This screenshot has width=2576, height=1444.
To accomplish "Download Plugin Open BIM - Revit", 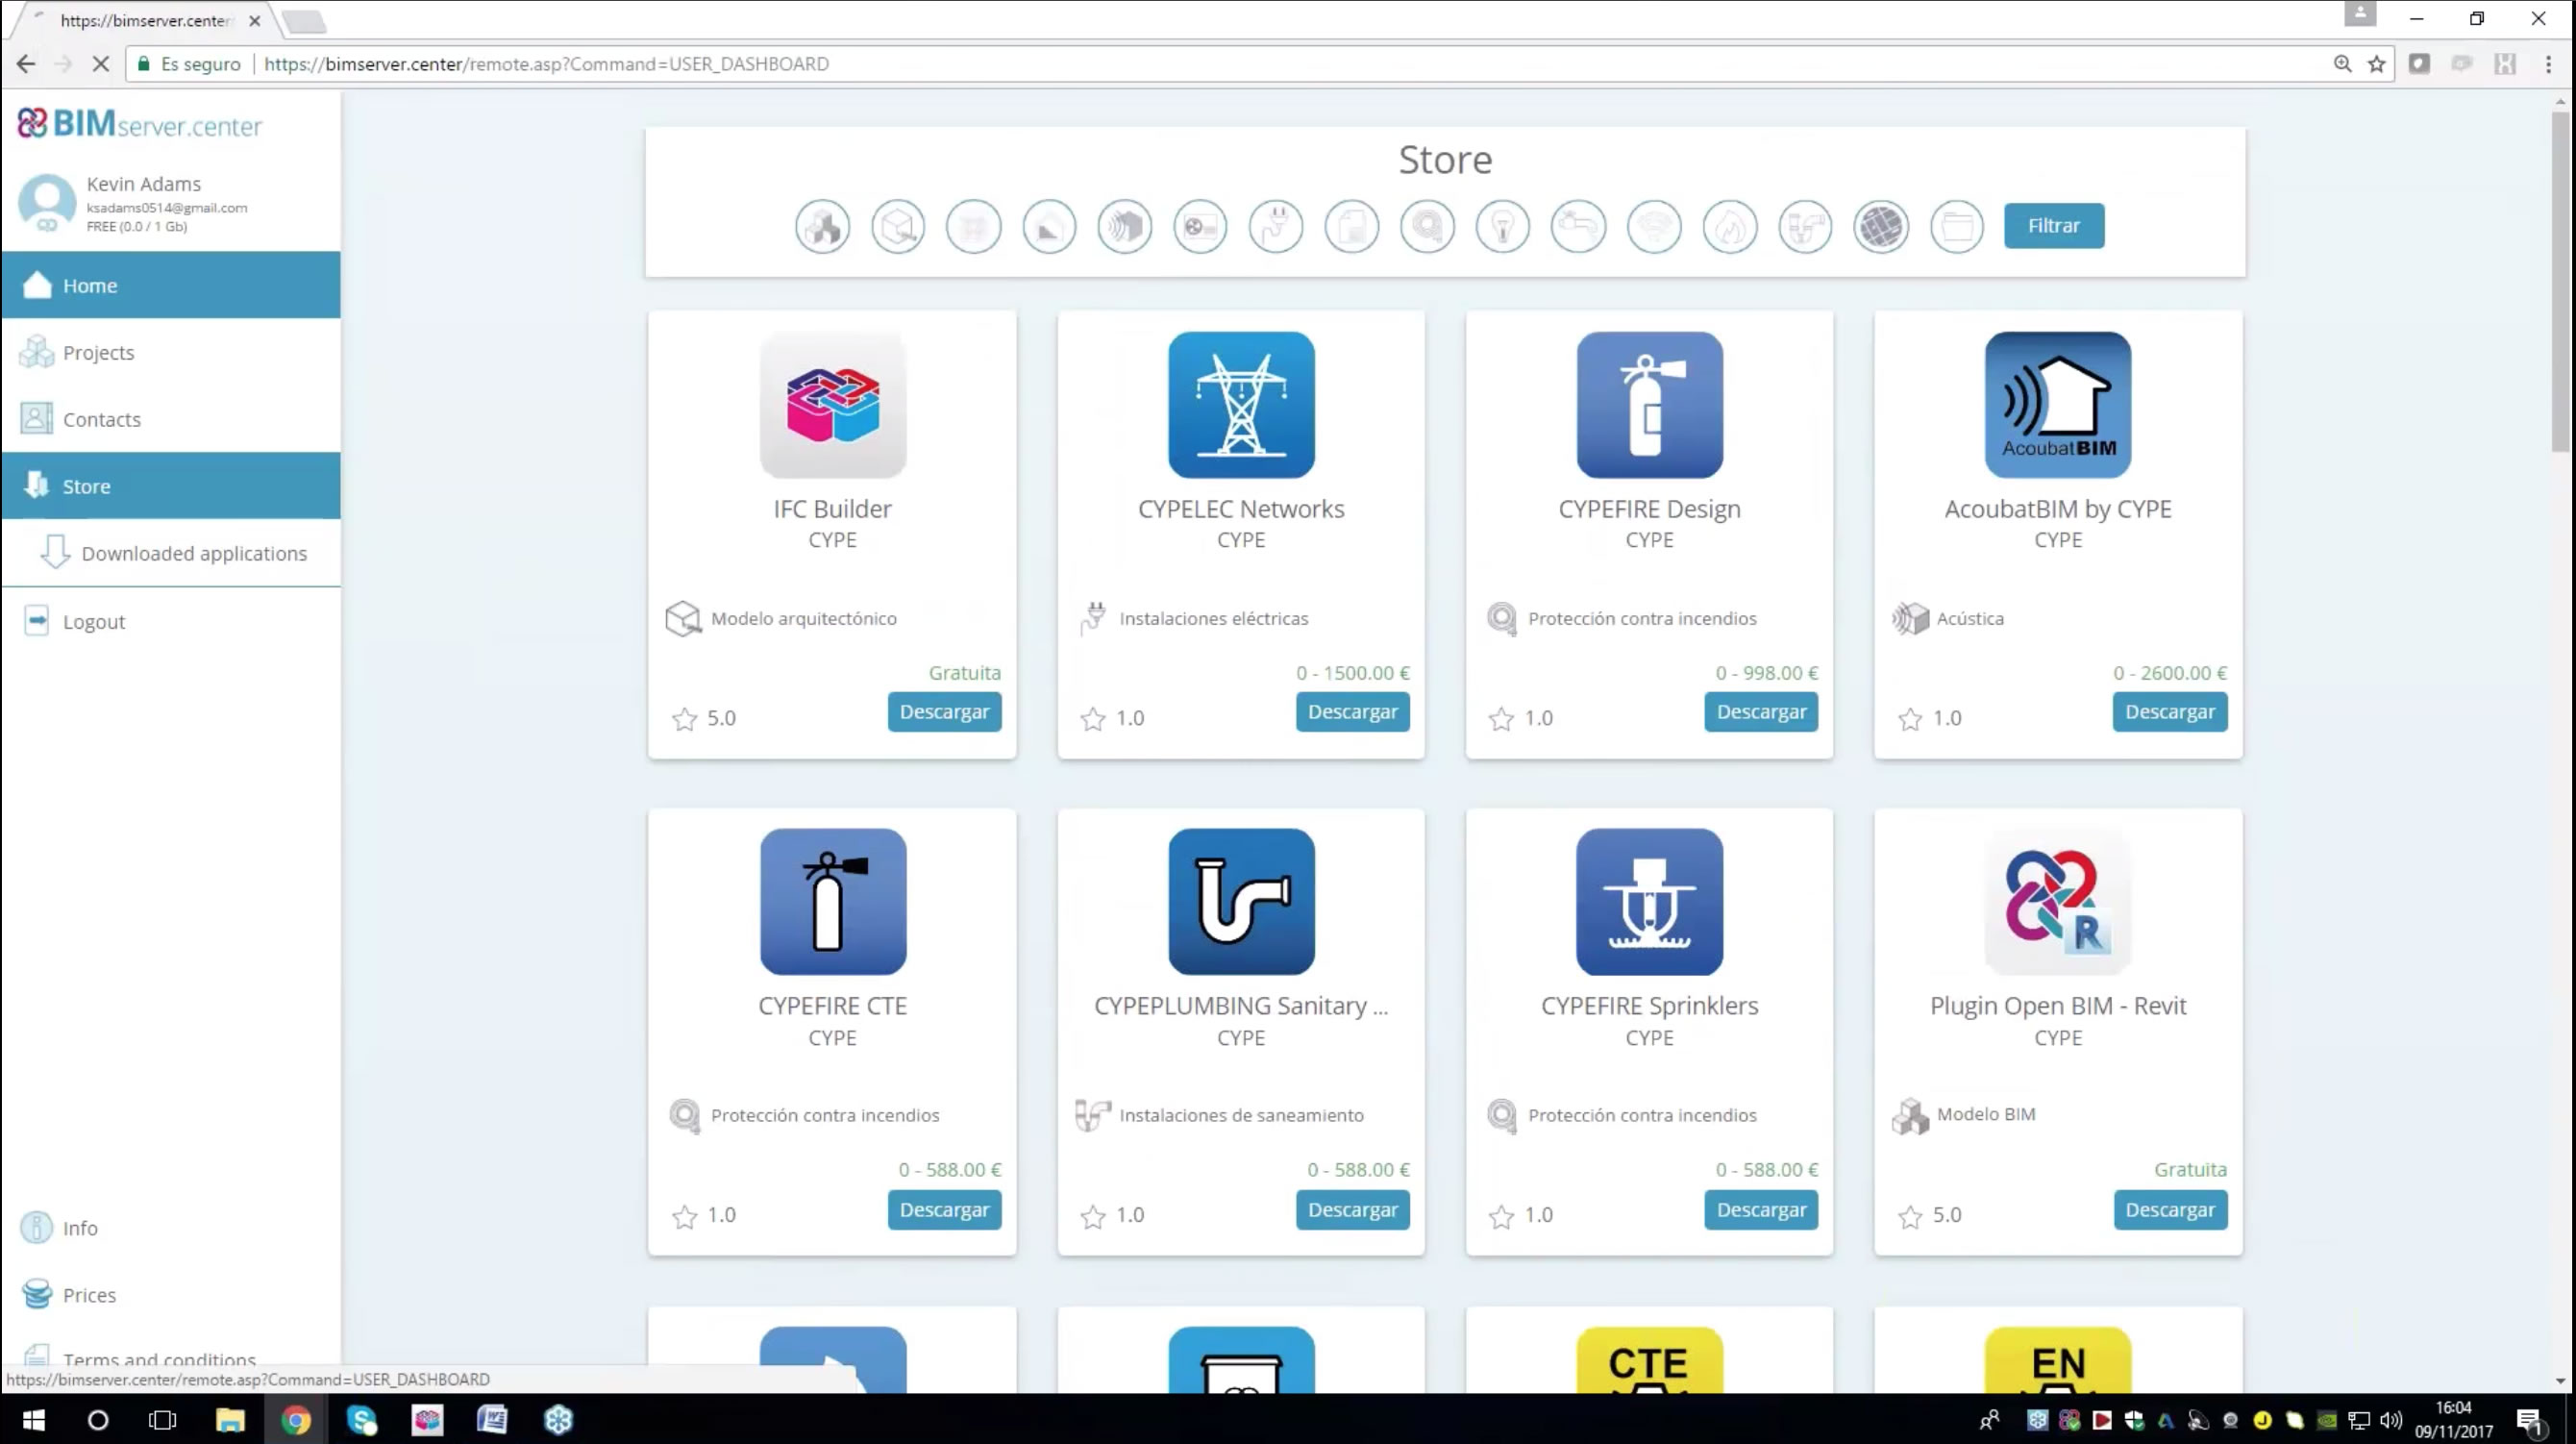I will coord(2169,1210).
